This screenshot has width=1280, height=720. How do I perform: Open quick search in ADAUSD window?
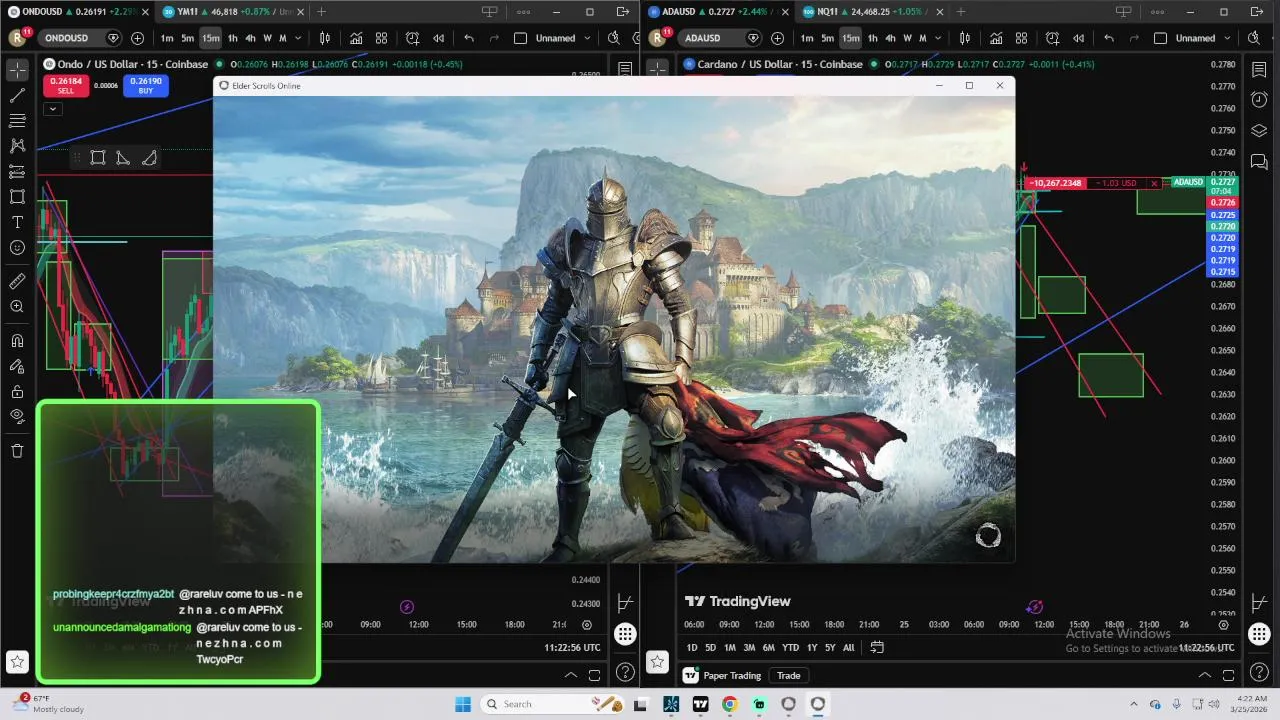[x=1254, y=38]
